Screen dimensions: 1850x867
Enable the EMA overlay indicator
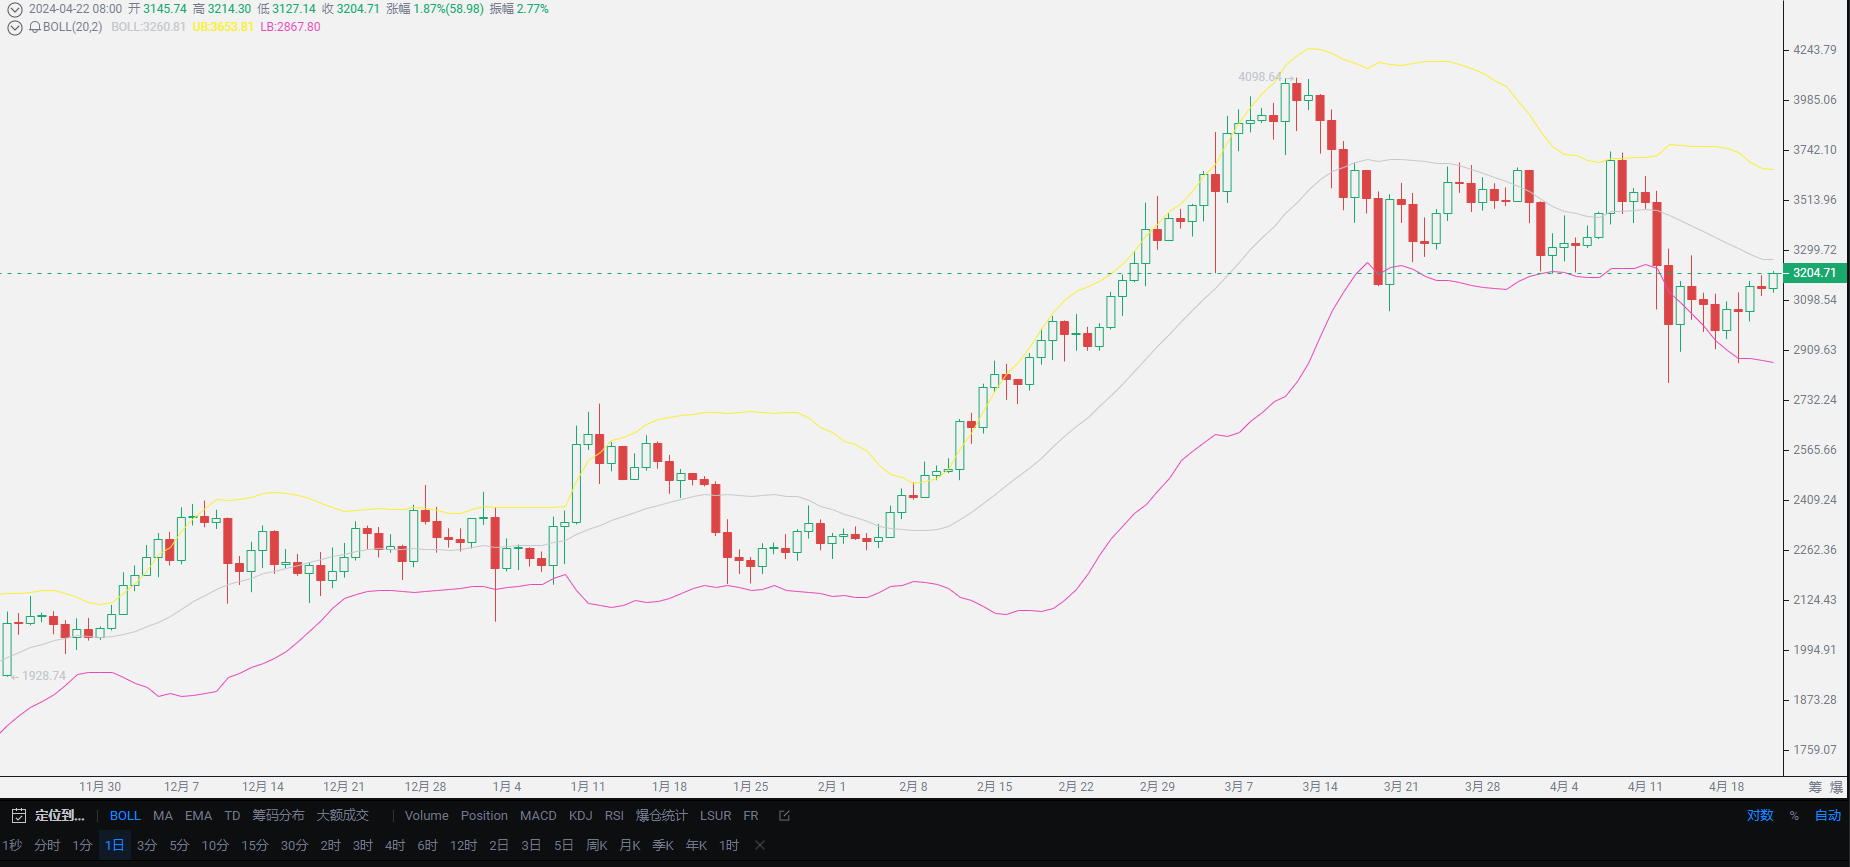pos(198,816)
